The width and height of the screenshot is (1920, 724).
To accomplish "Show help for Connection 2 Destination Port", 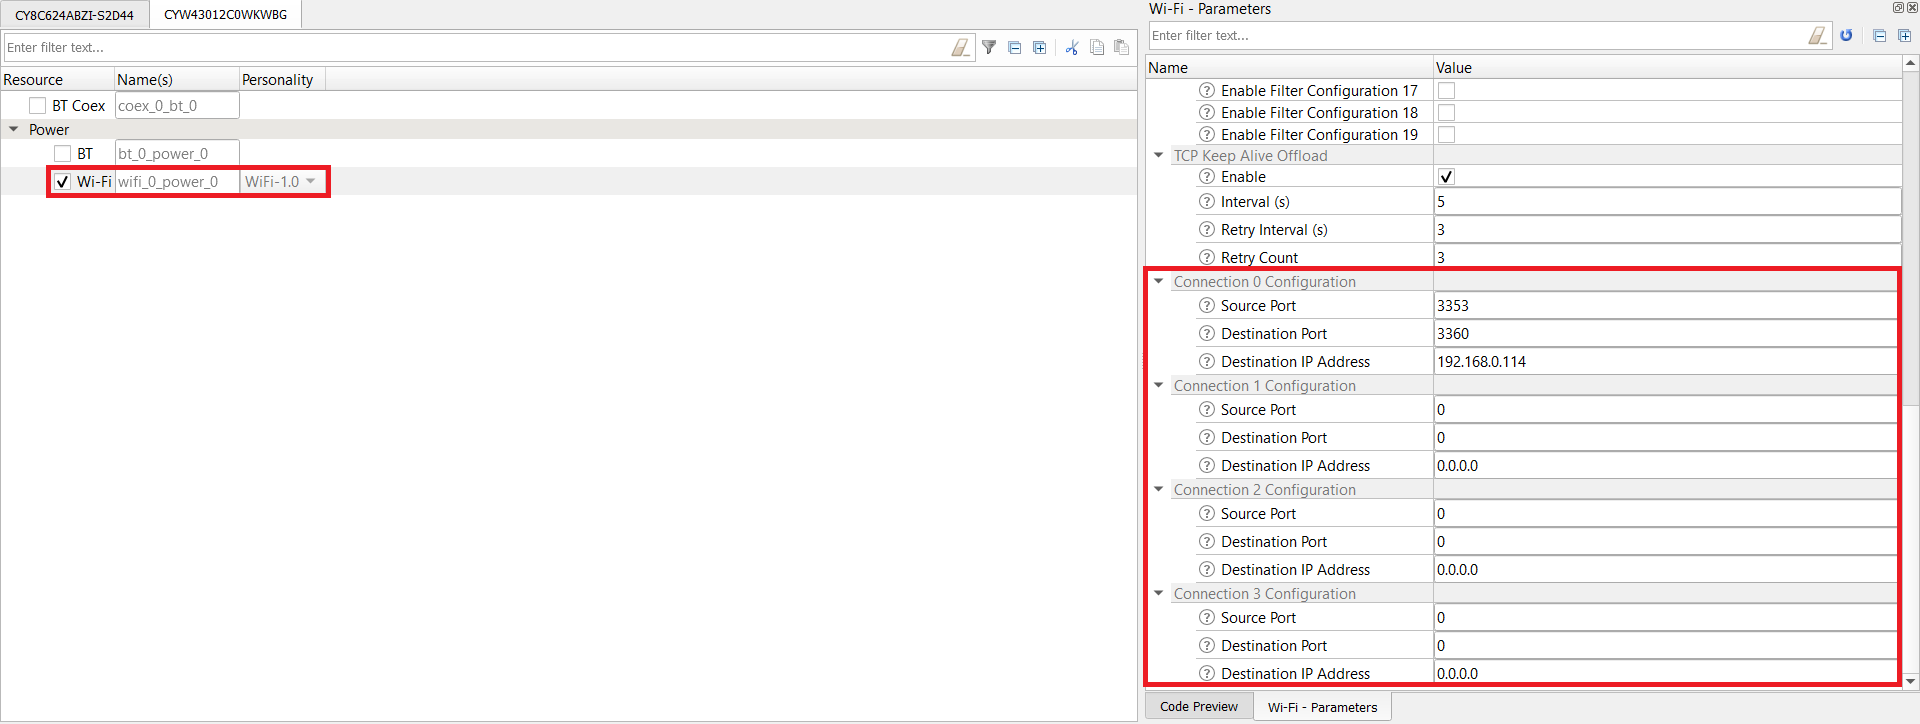I will 1207,541.
